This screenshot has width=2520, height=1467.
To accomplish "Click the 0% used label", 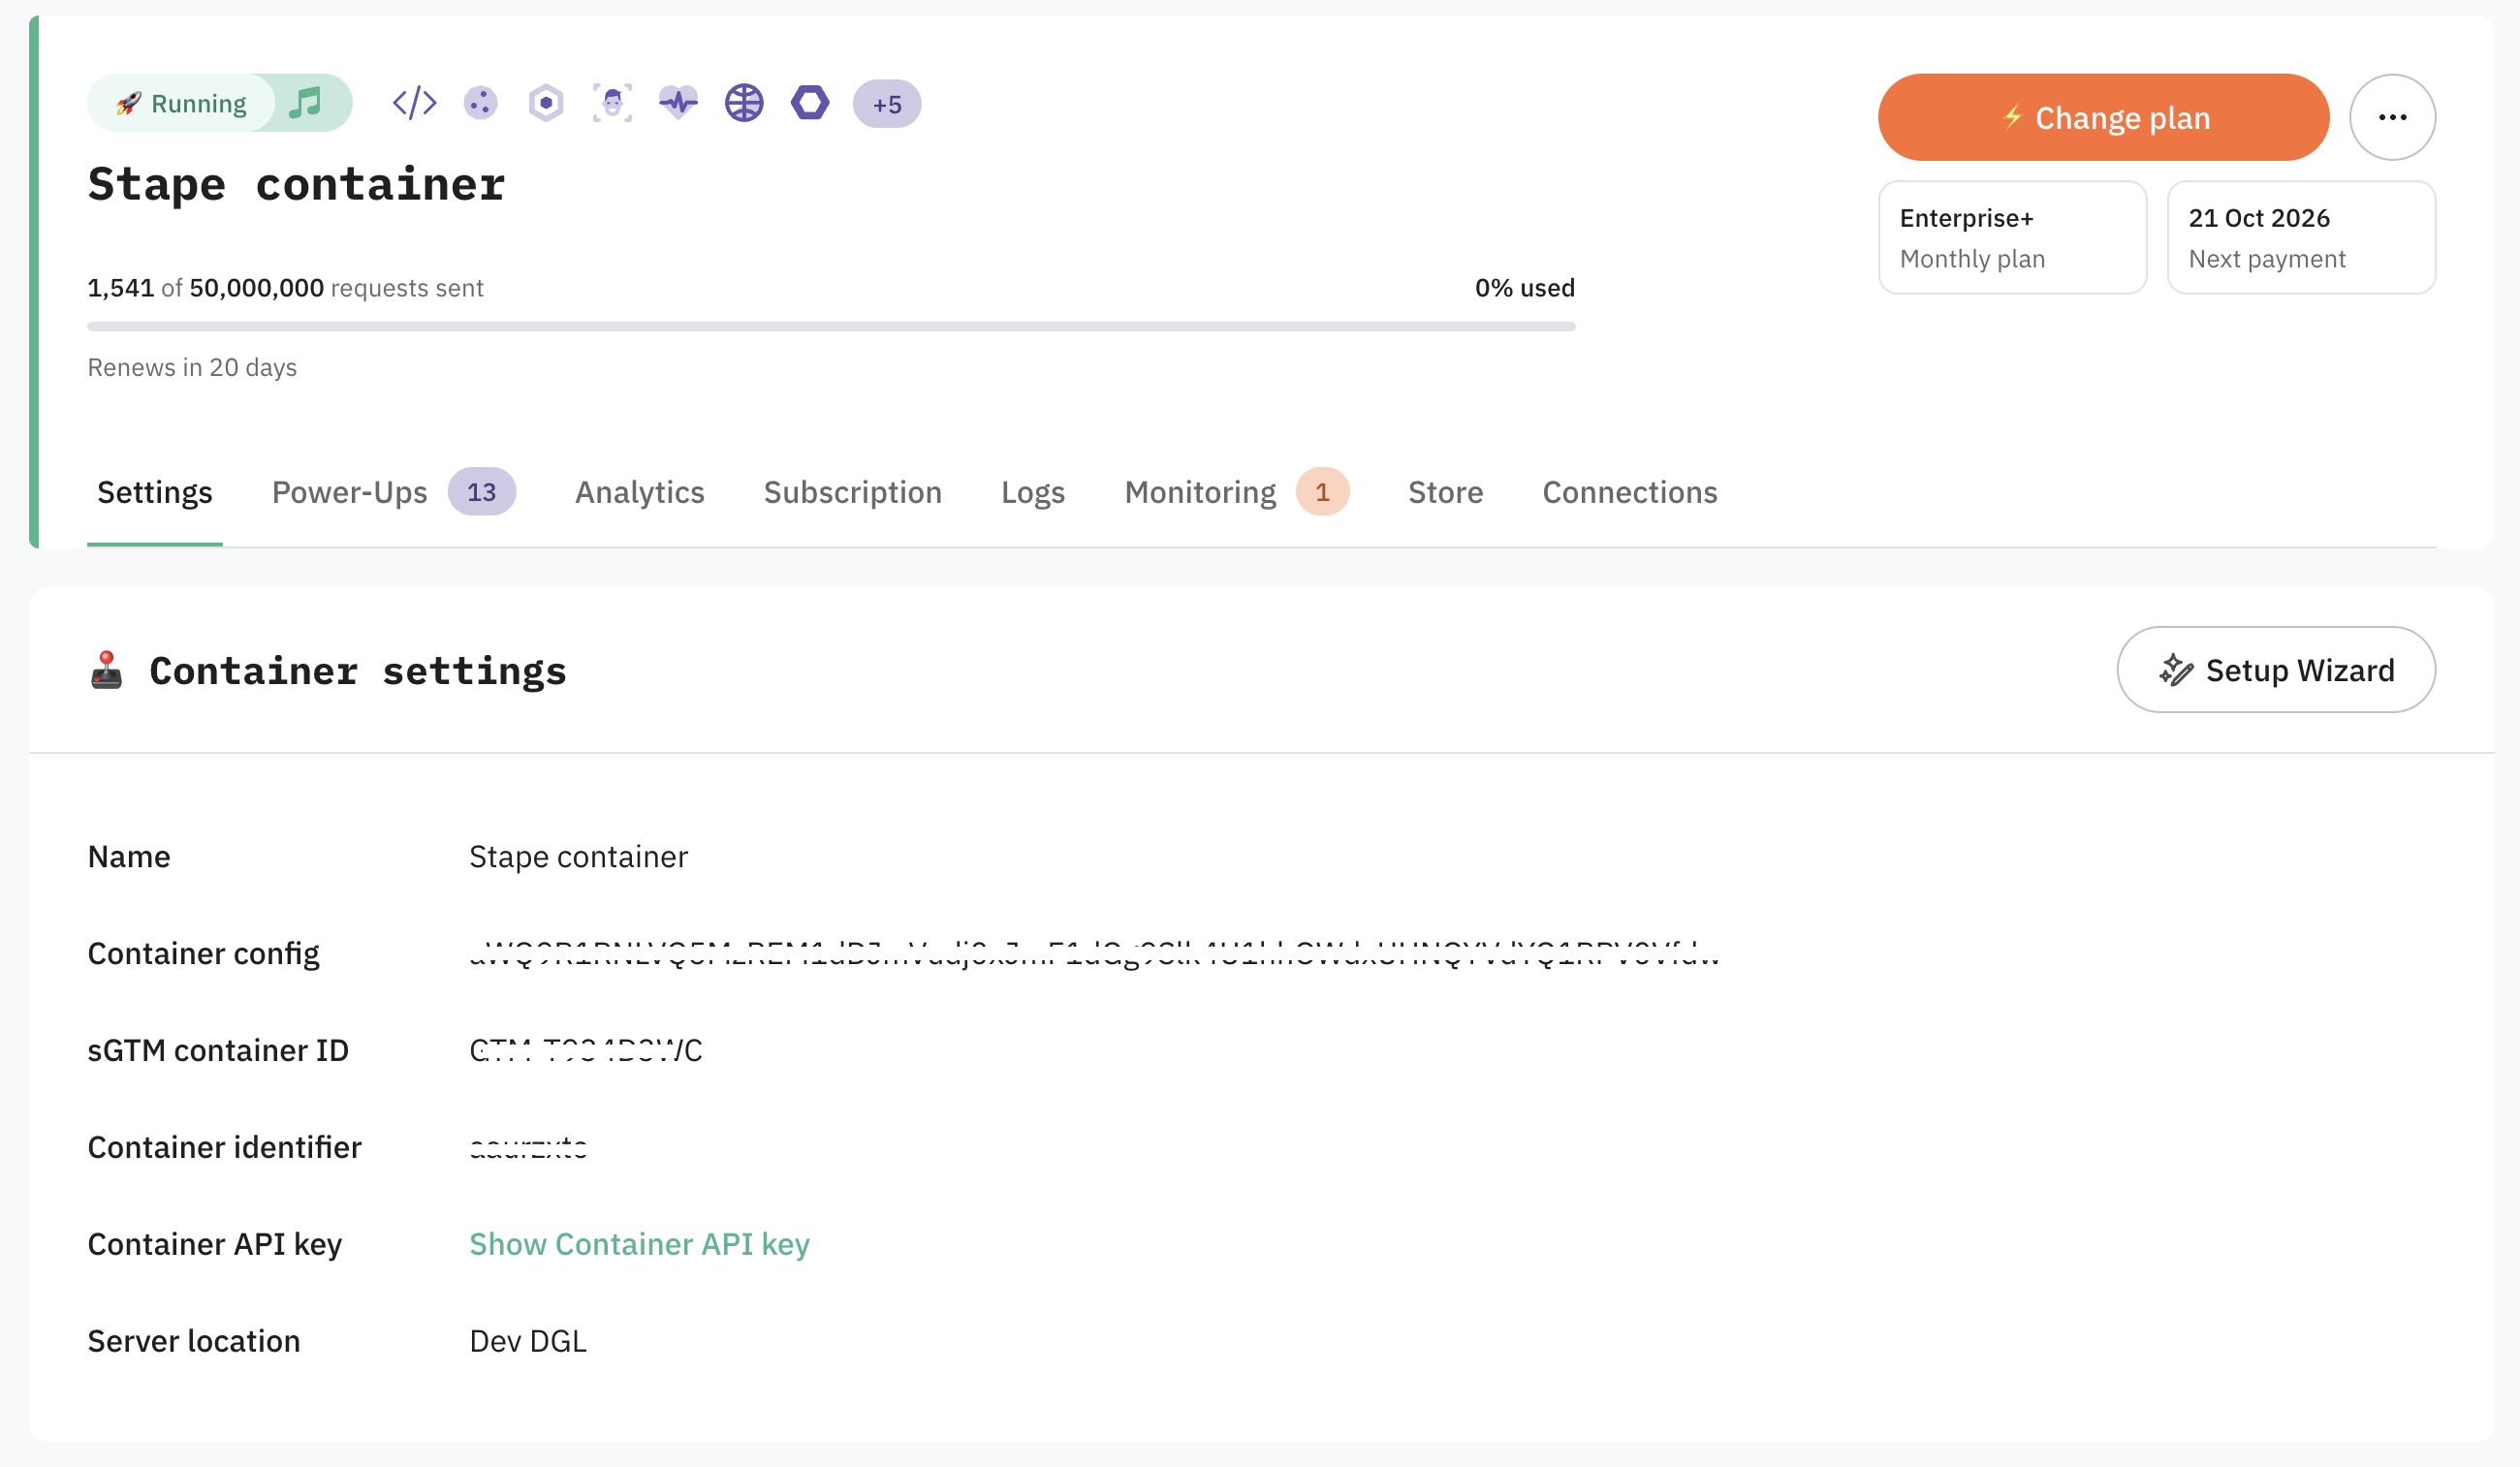I will coord(1524,288).
